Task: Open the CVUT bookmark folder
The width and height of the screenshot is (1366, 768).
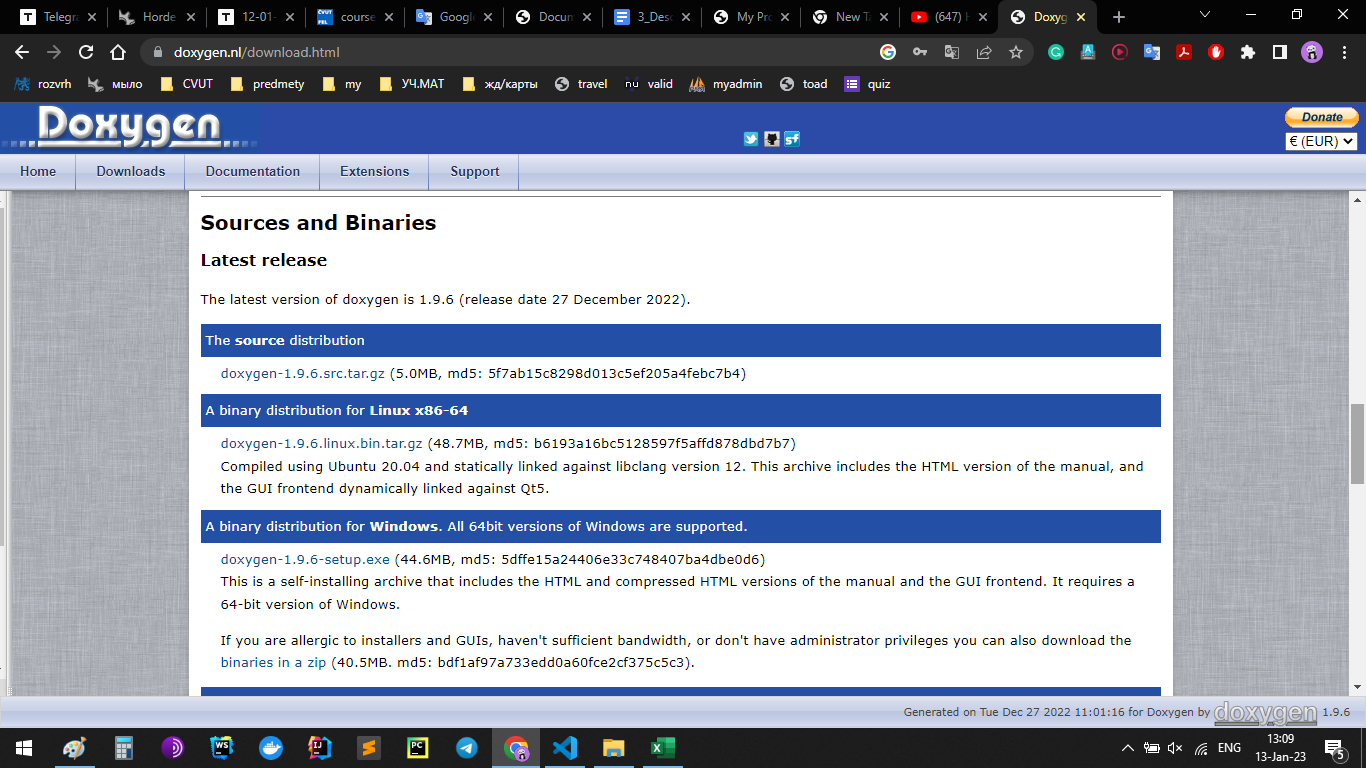Action: (186, 84)
